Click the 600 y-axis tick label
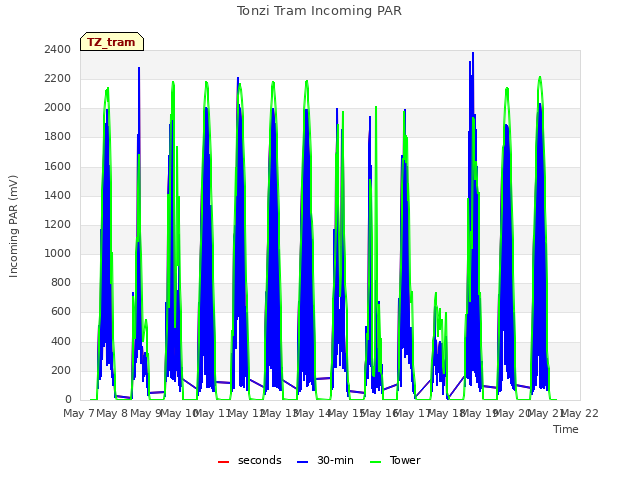640x480 pixels. [x=61, y=312]
